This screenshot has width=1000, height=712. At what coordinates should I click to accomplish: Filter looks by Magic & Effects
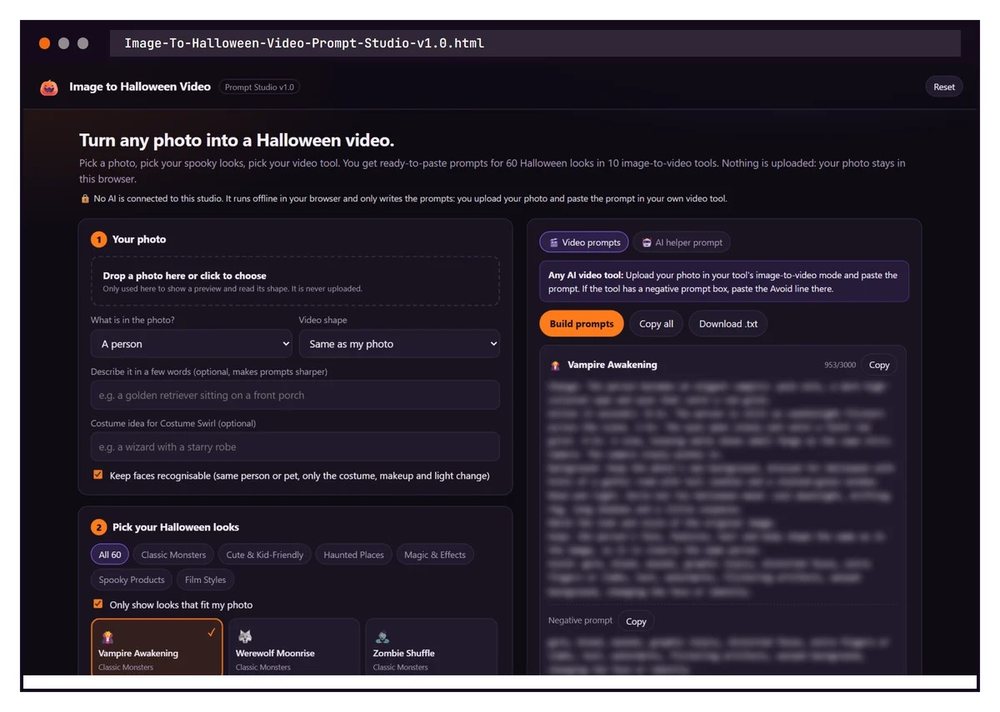435,555
